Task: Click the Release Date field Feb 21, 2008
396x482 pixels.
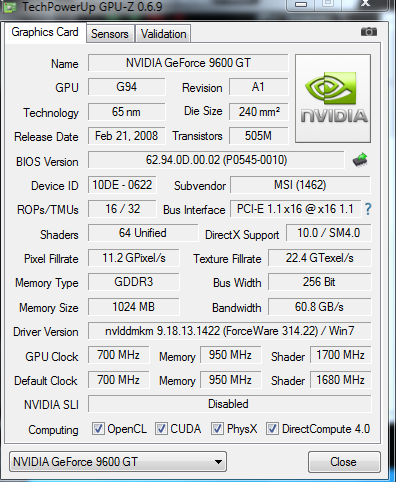Action: click(x=127, y=136)
